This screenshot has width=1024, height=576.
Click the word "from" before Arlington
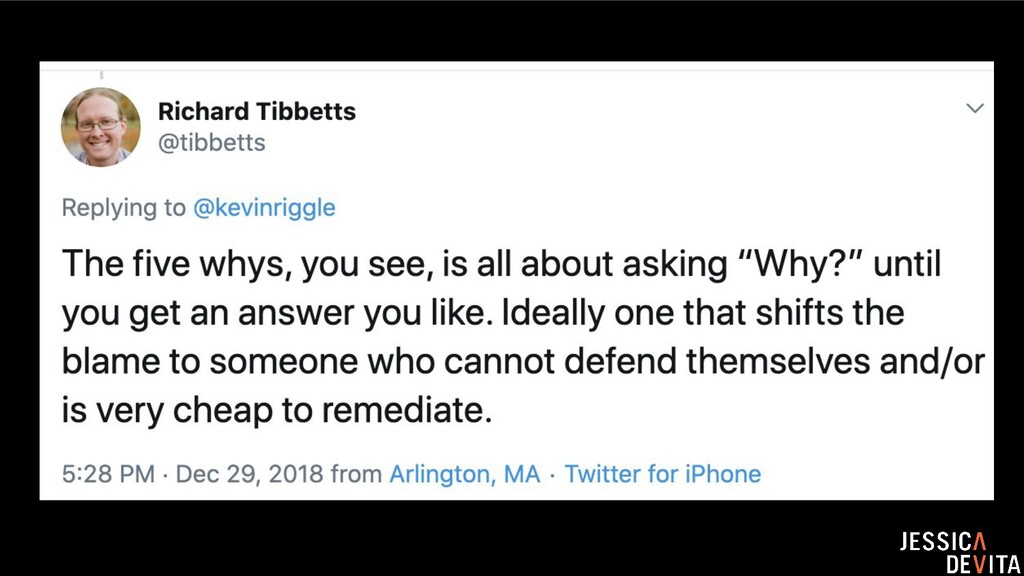[x=356, y=473]
